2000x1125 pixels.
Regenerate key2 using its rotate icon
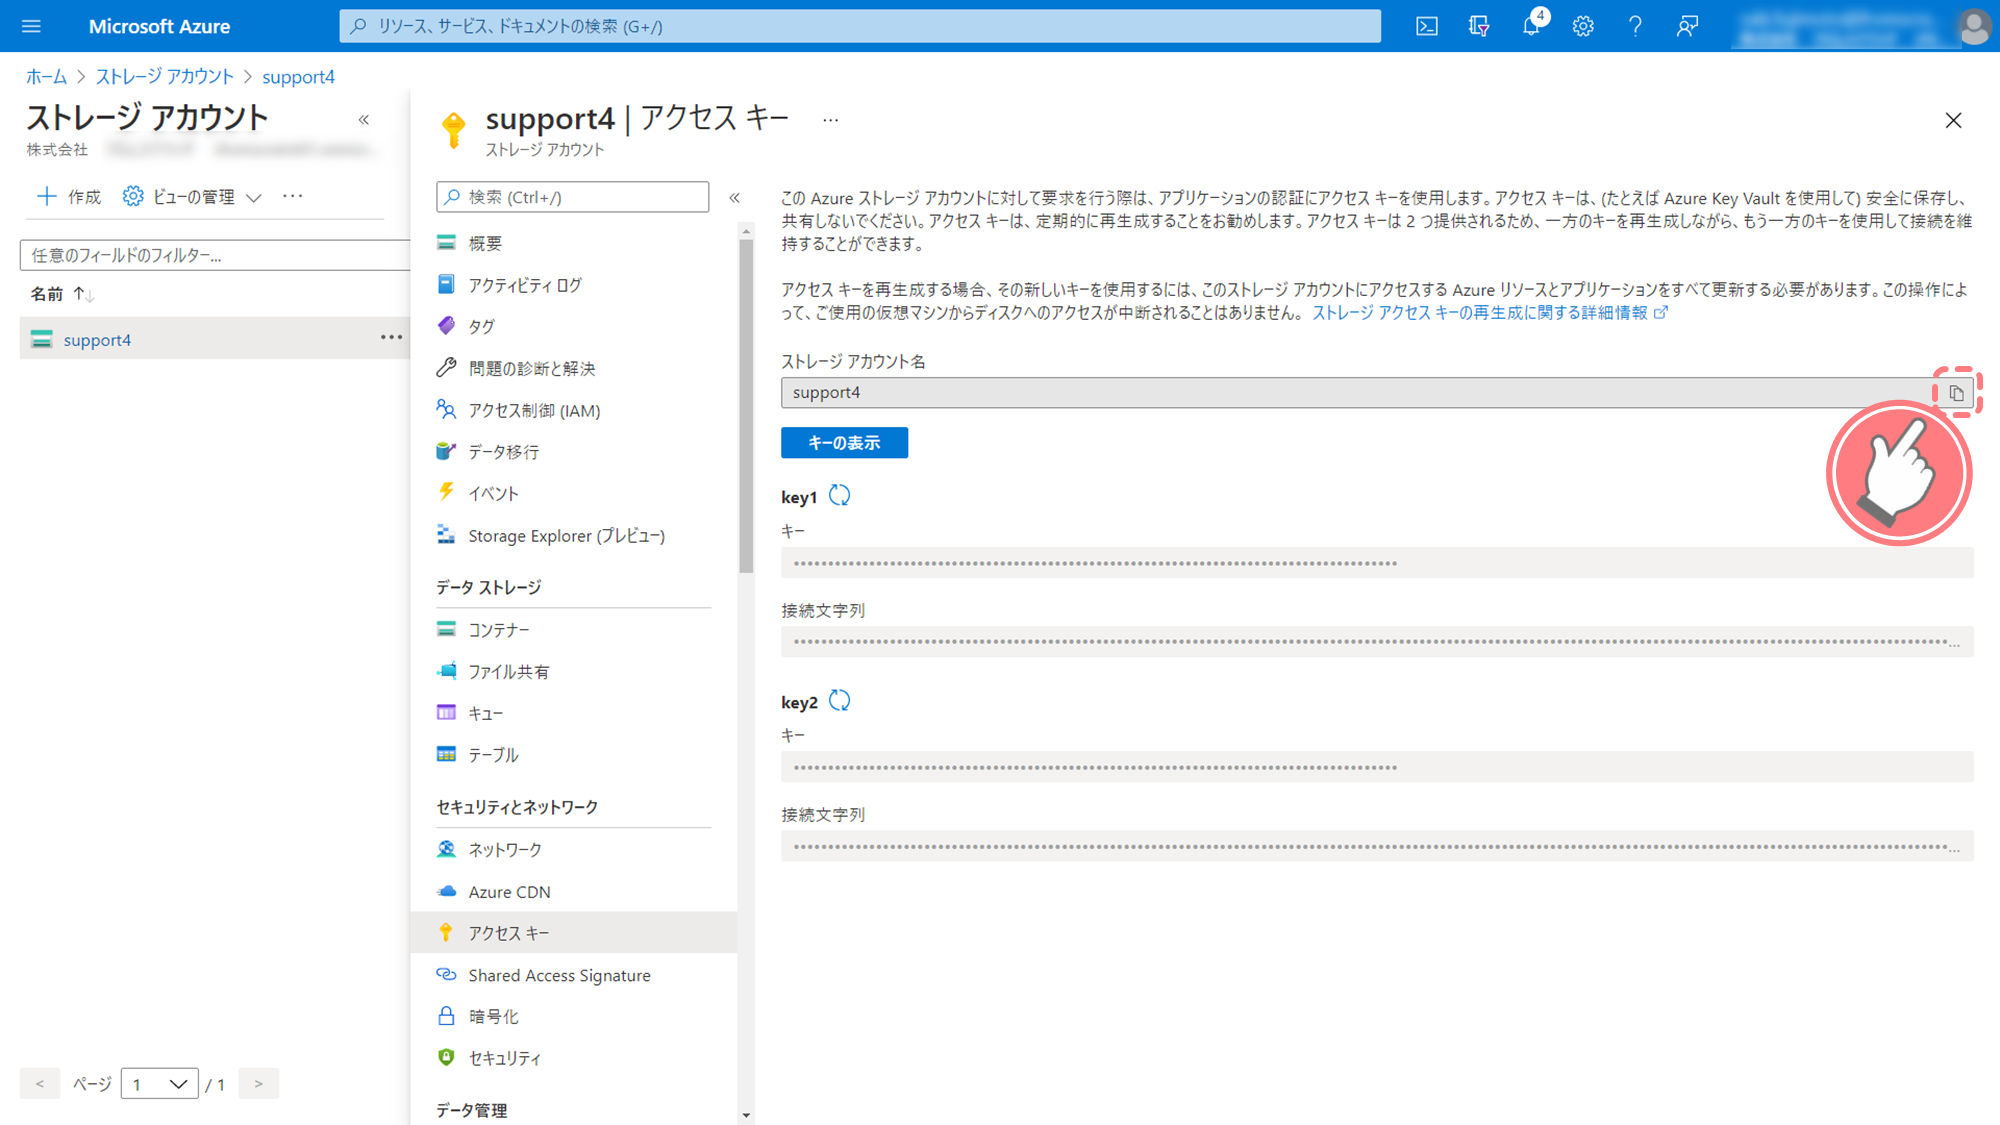pyautogui.click(x=840, y=701)
